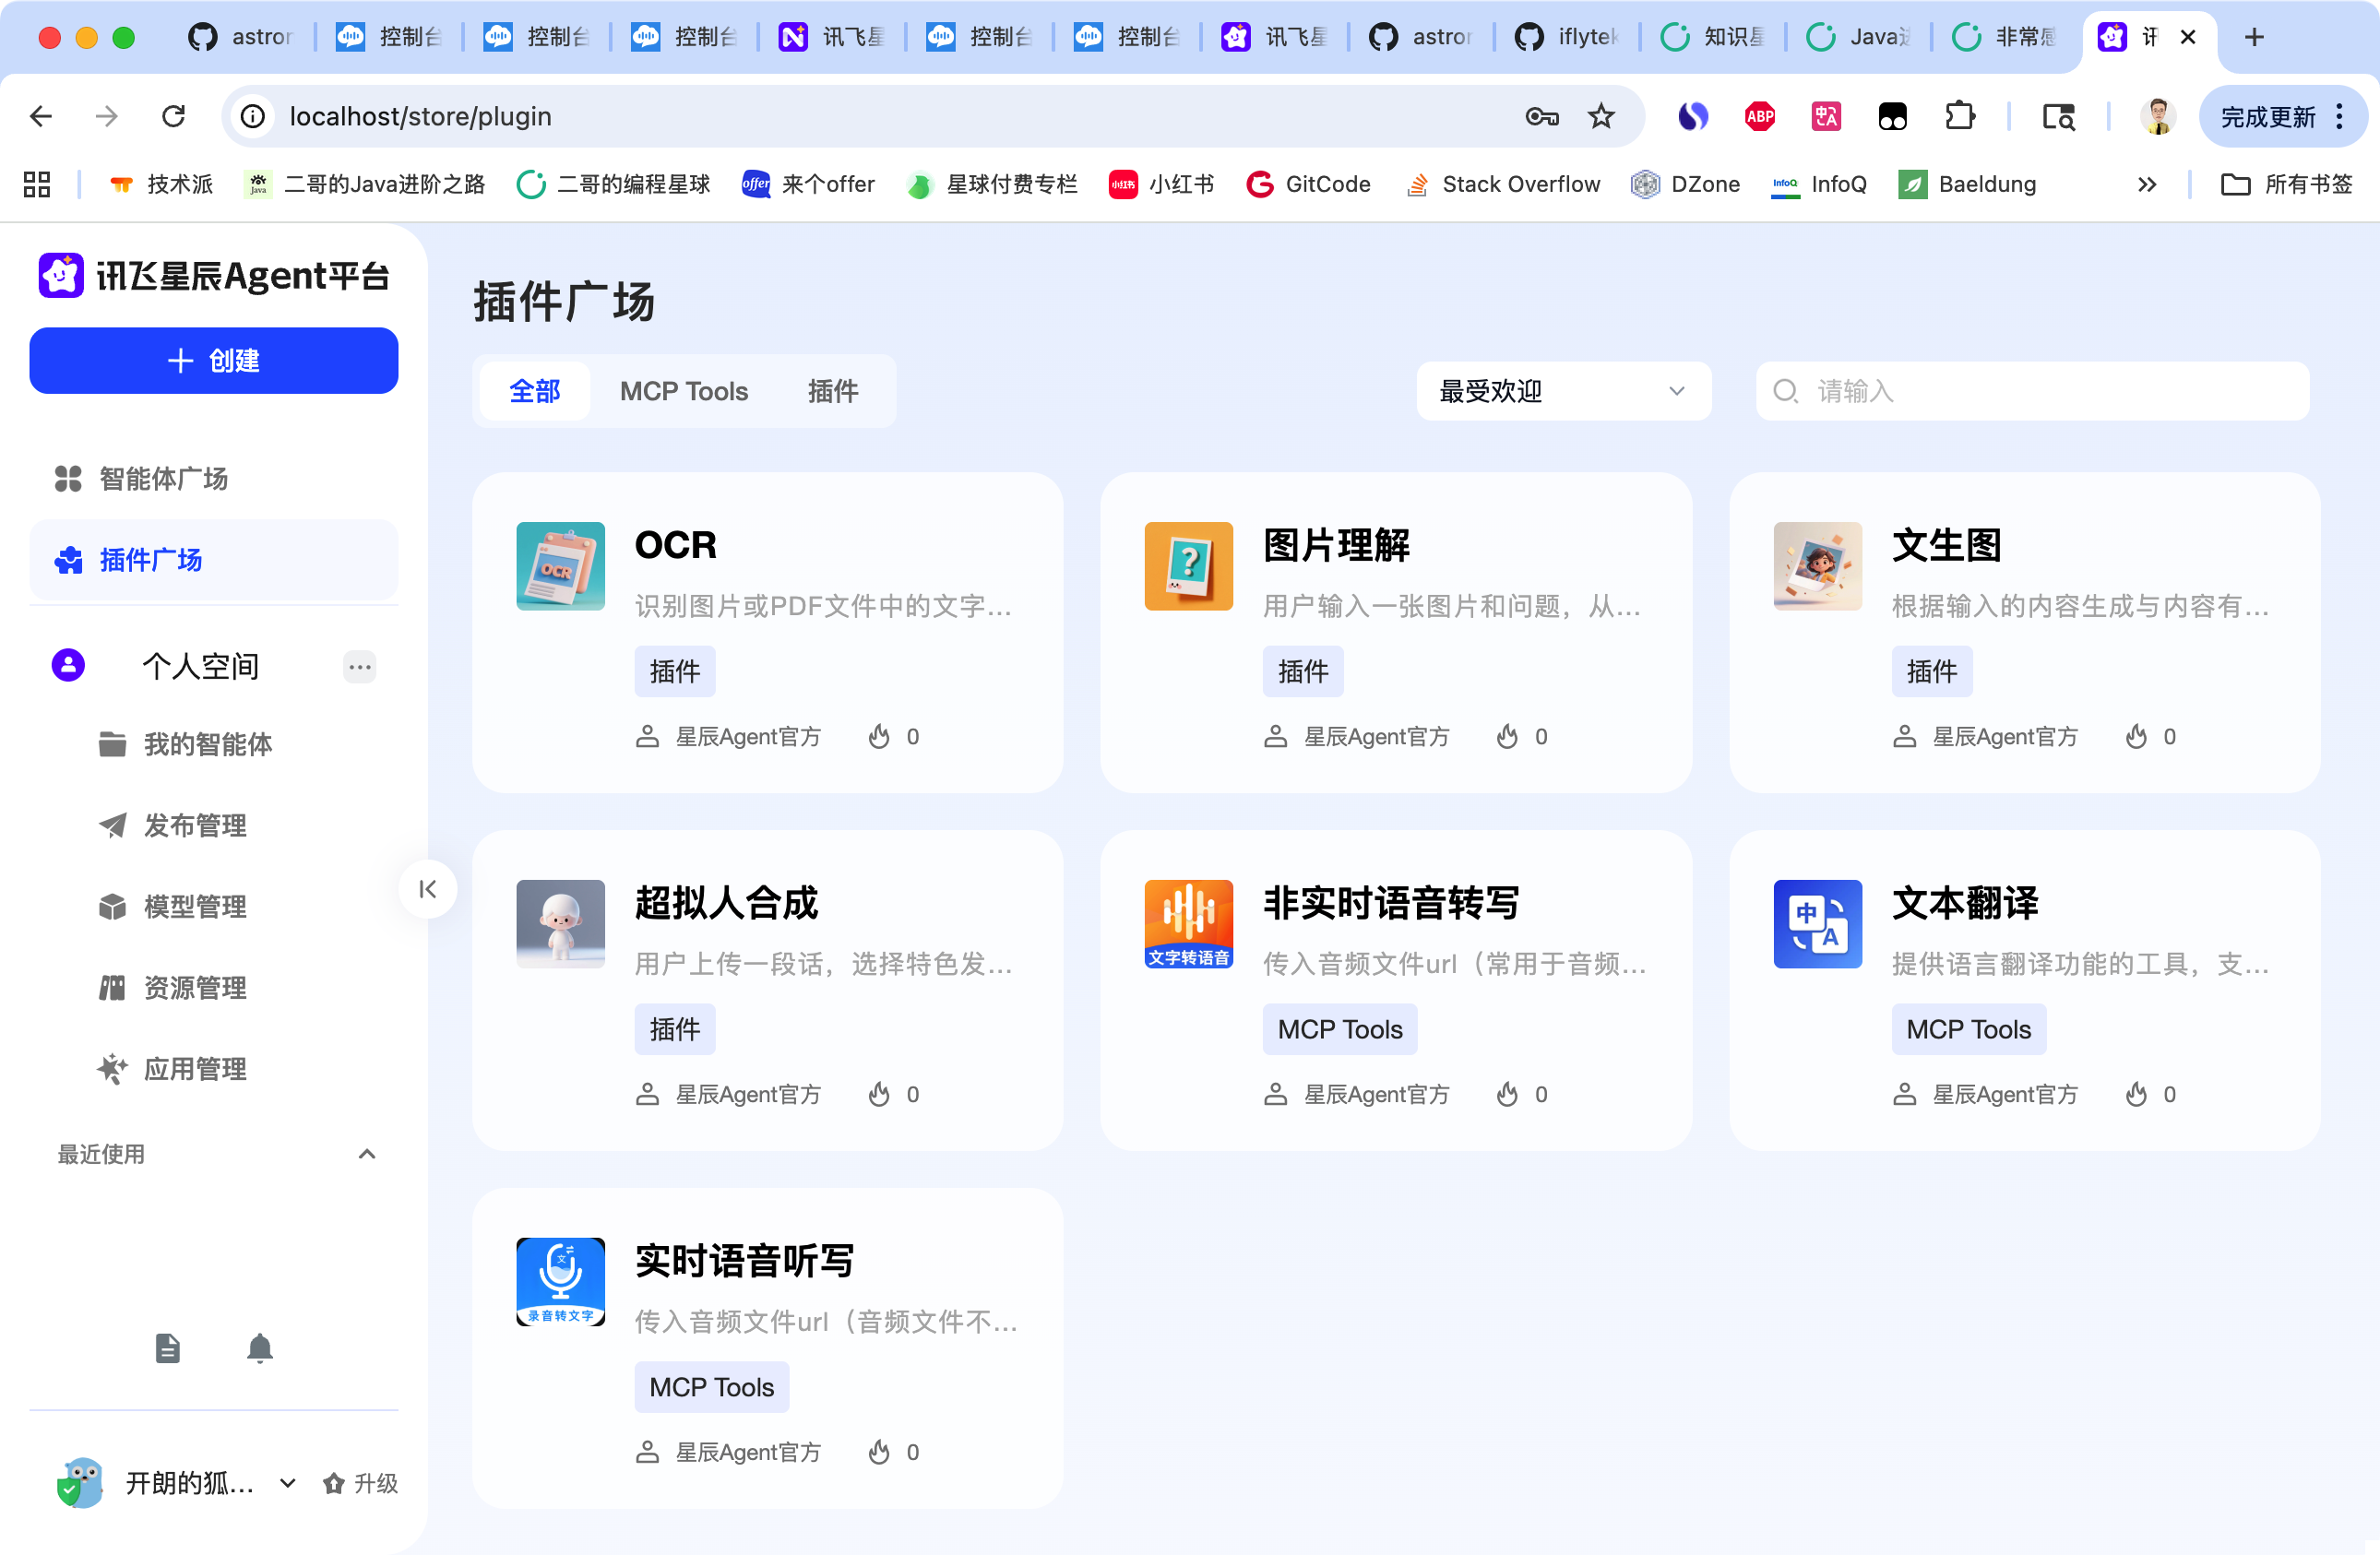
Task: Collapse sidebar with the arrow handle
Action: 428,889
